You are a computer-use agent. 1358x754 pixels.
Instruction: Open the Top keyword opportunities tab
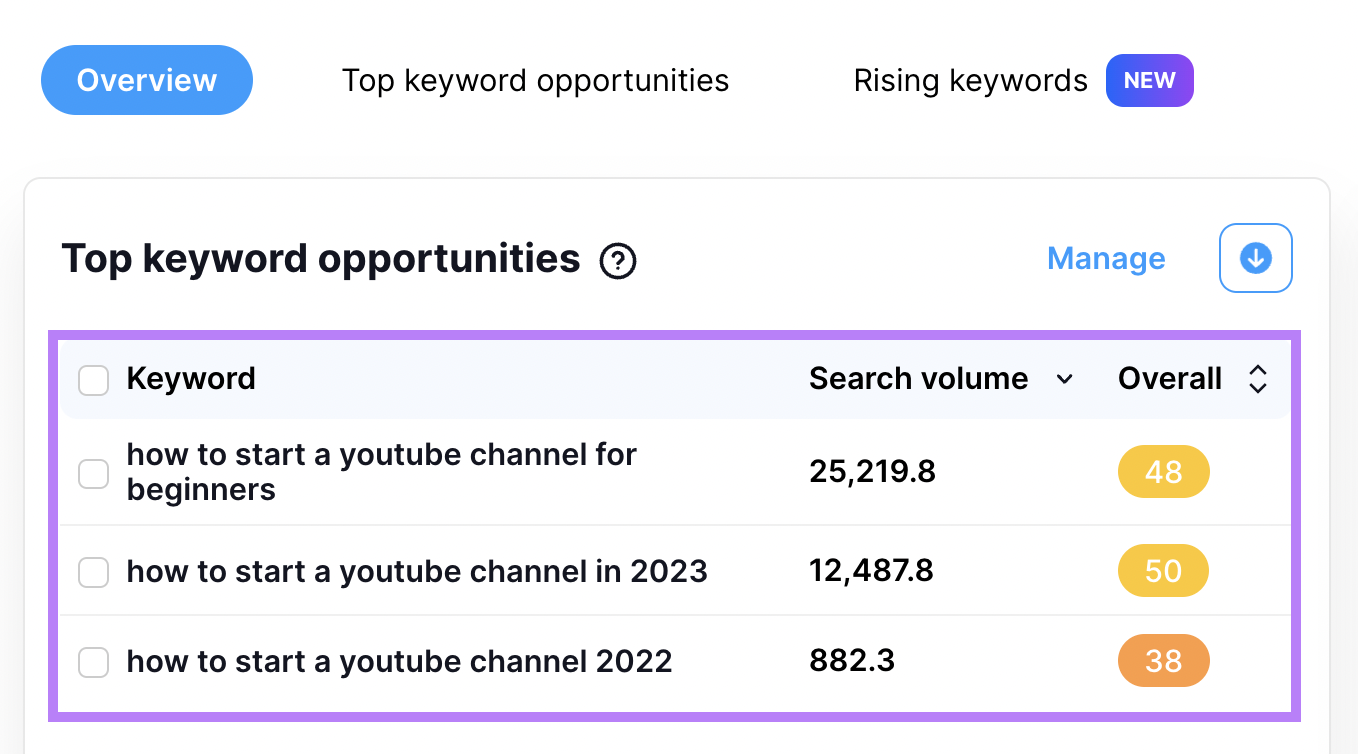click(535, 80)
